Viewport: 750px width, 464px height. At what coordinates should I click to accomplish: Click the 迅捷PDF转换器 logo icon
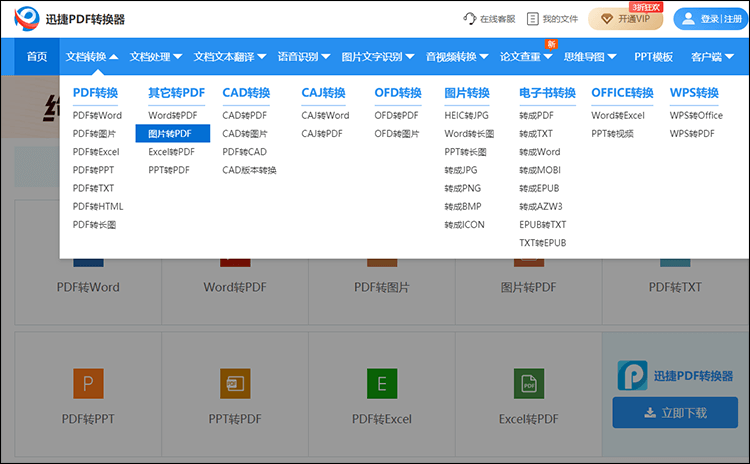27,19
